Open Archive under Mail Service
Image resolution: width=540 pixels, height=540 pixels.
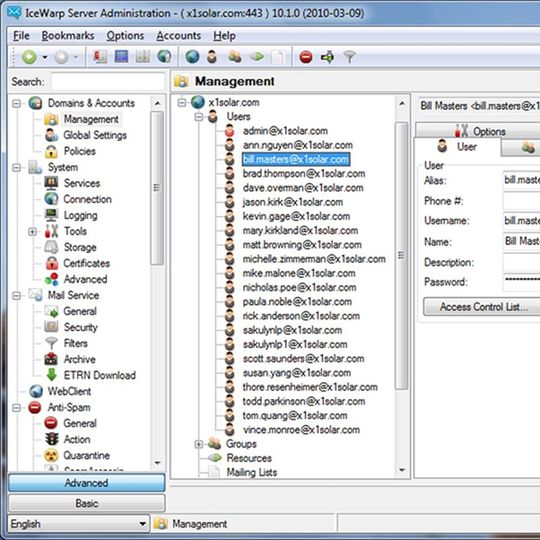80,360
